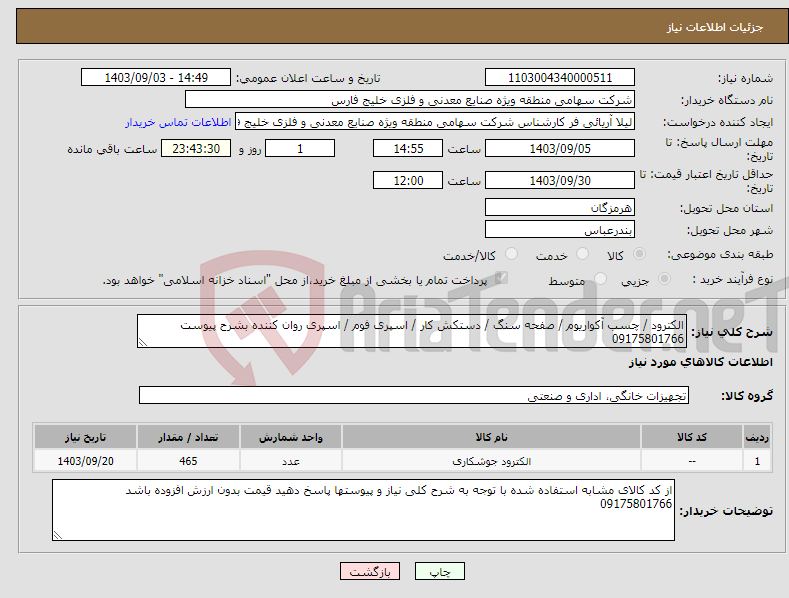The height and width of the screenshot is (598, 789).
Task: Click the شرح کلی نیاز label
Action: [x=732, y=332]
